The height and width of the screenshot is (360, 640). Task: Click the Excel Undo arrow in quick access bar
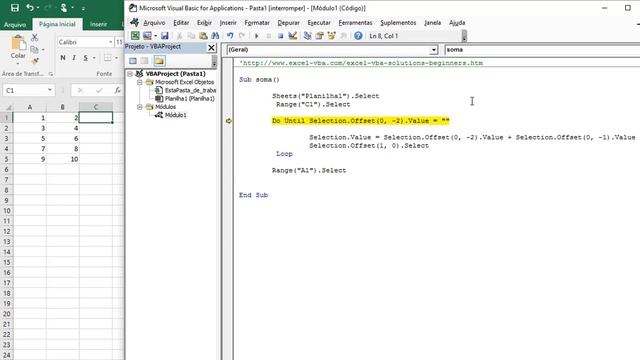(30, 8)
